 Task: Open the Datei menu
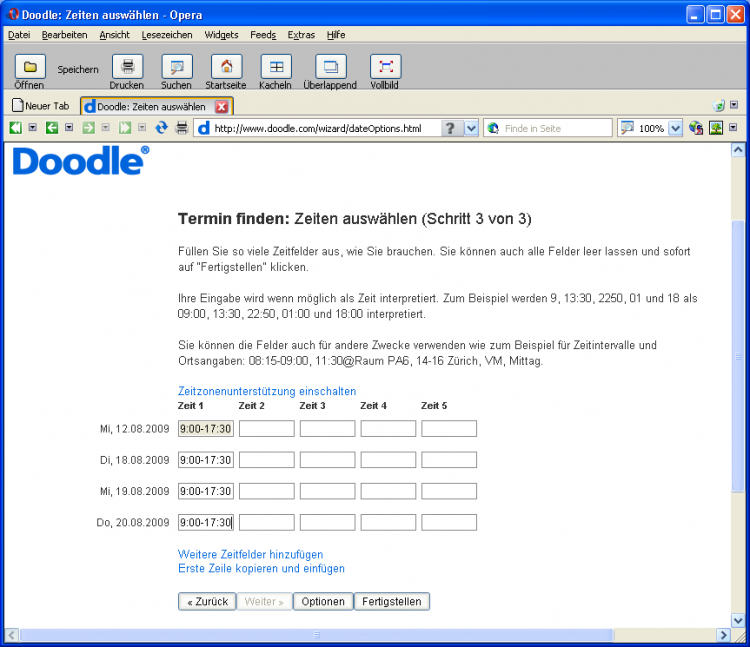click(x=19, y=35)
